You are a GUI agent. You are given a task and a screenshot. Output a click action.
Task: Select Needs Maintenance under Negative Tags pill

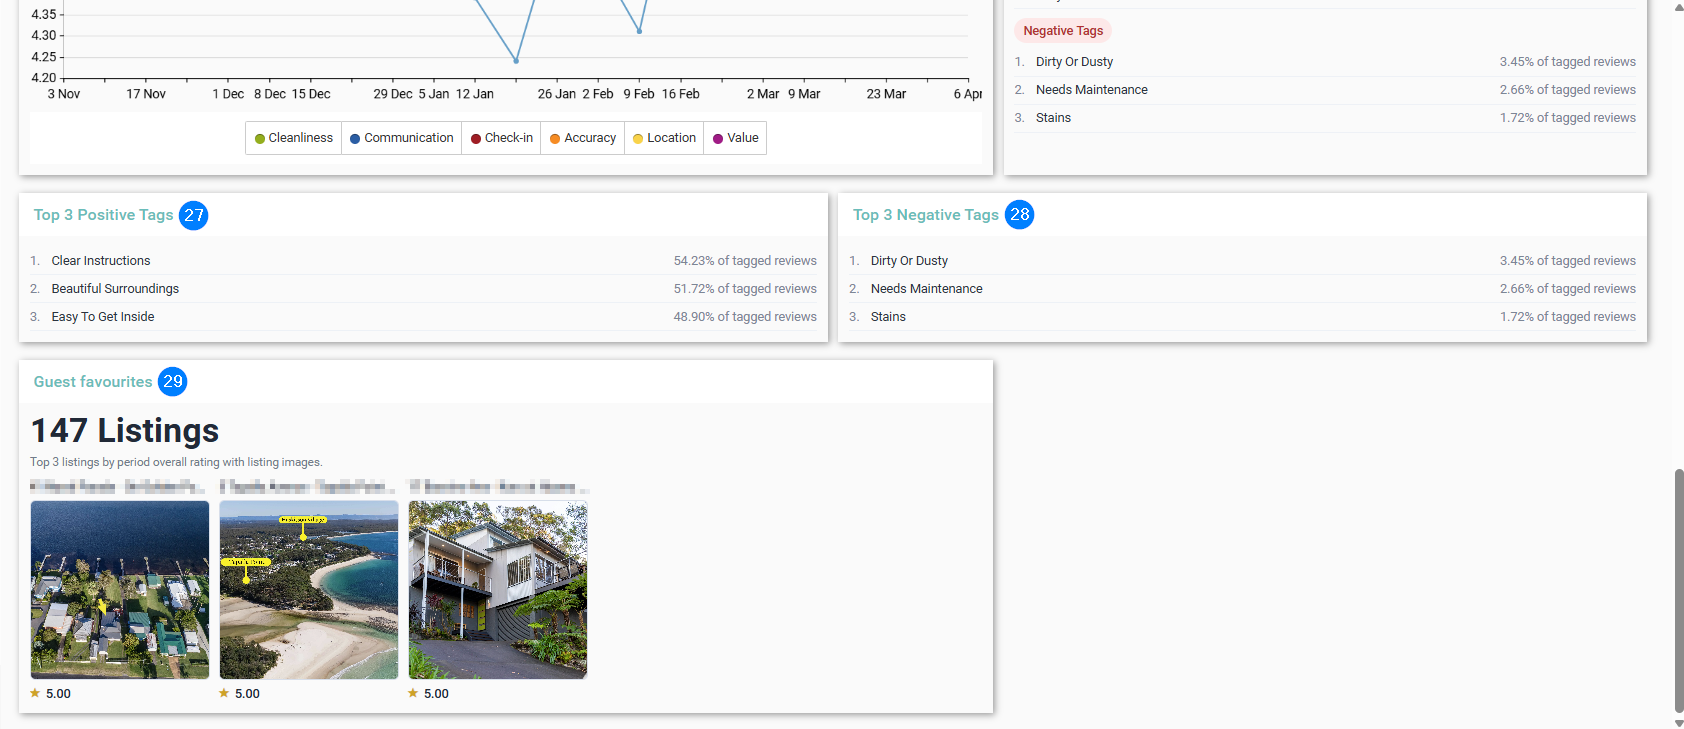tap(1325, 90)
